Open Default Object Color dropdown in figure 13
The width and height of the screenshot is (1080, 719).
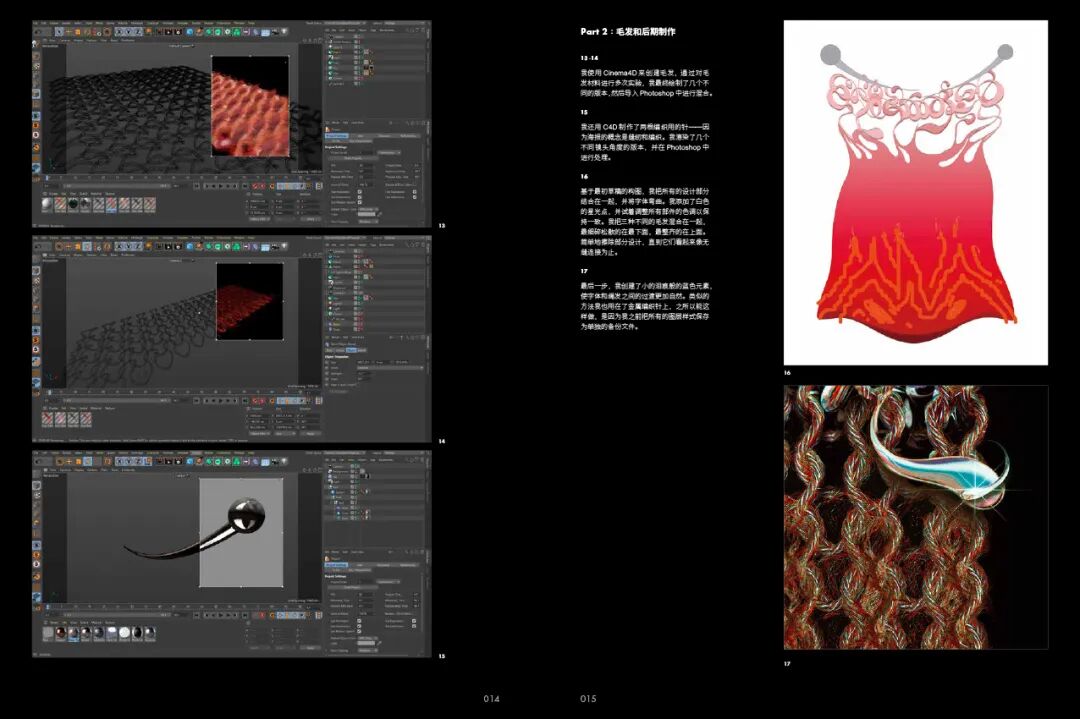coord(368,209)
